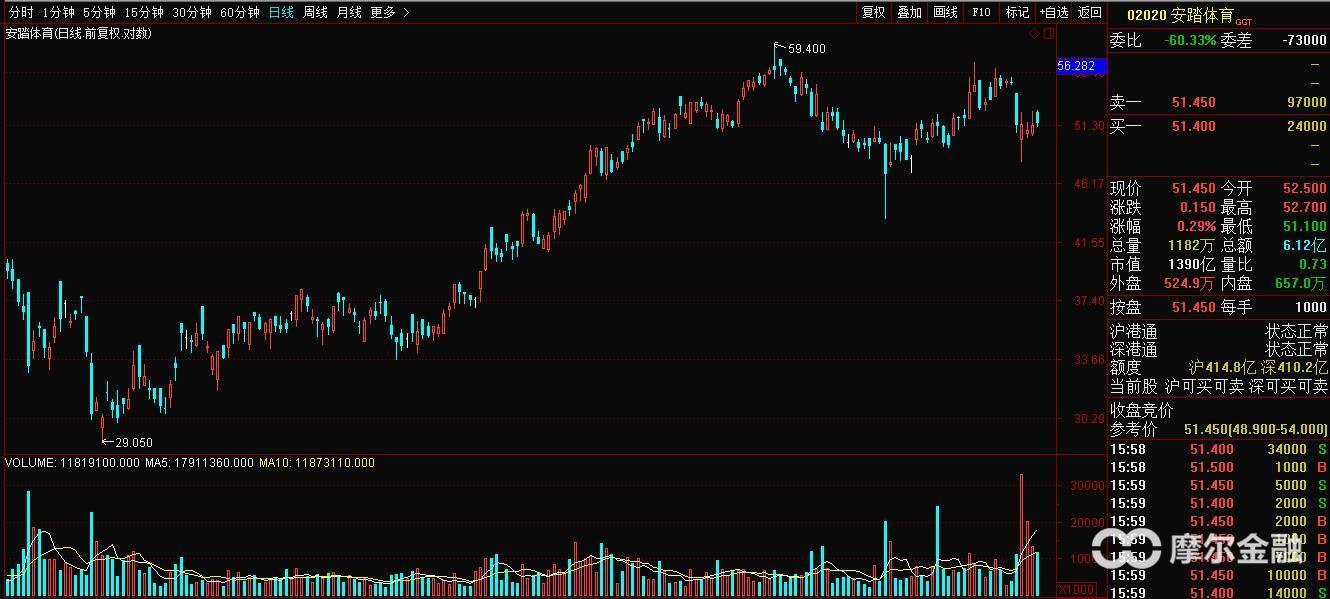Click the 最低 value 51.100

click(1305, 226)
